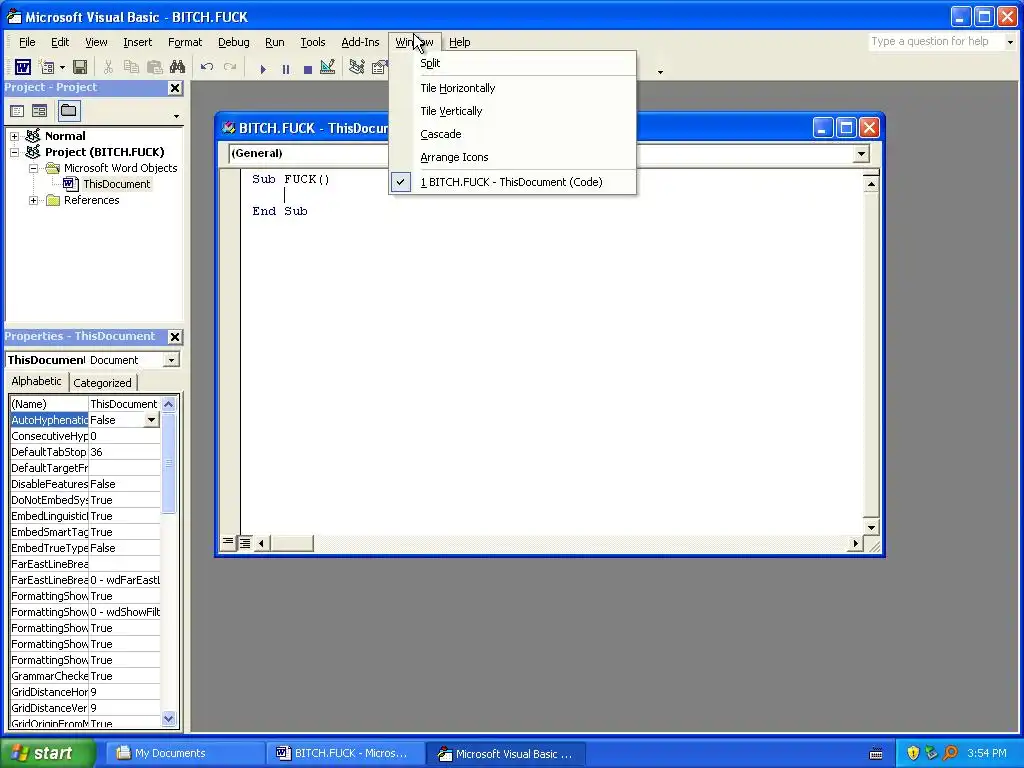The height and width of the screenshot is (768, 1024).
Task: Open the Insert object dropdown arrow
Action: tap(62, 68)
